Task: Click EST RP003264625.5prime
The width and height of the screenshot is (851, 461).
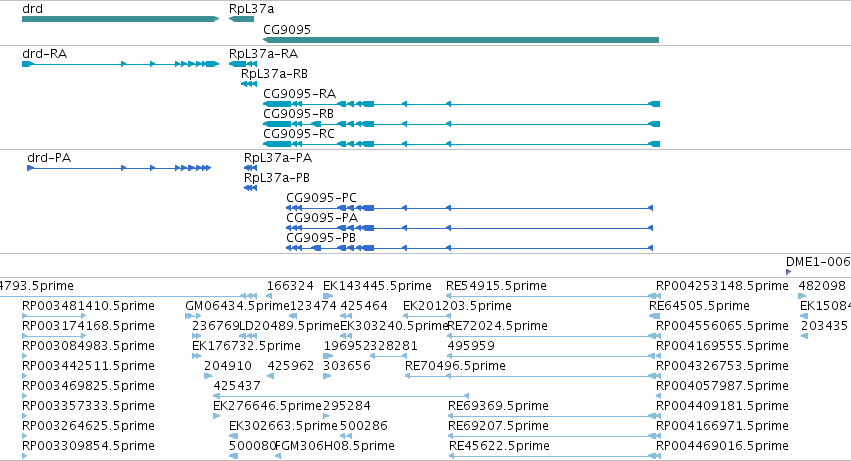Action: coord(88,426)
